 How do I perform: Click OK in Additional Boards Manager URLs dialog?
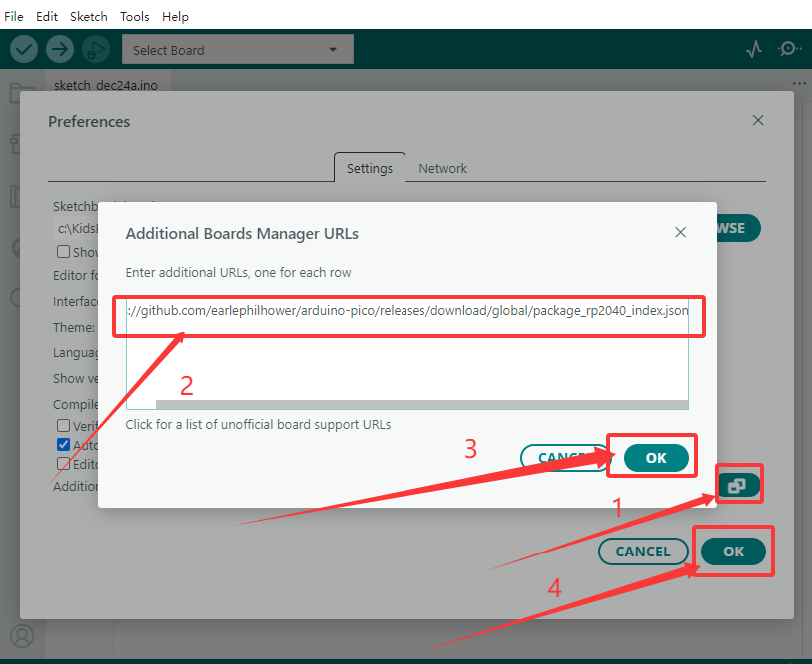(x=656, y=458)
